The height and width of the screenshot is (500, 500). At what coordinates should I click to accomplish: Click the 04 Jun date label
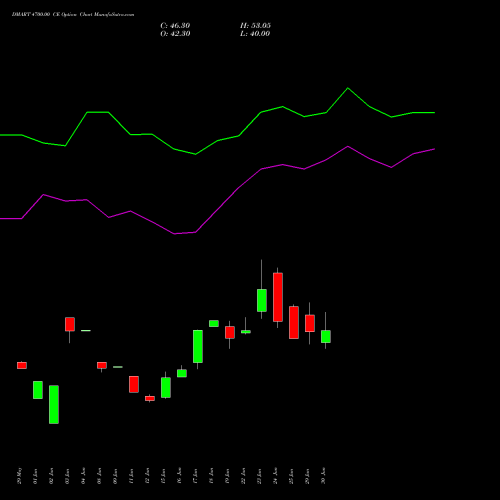(83, 476)
